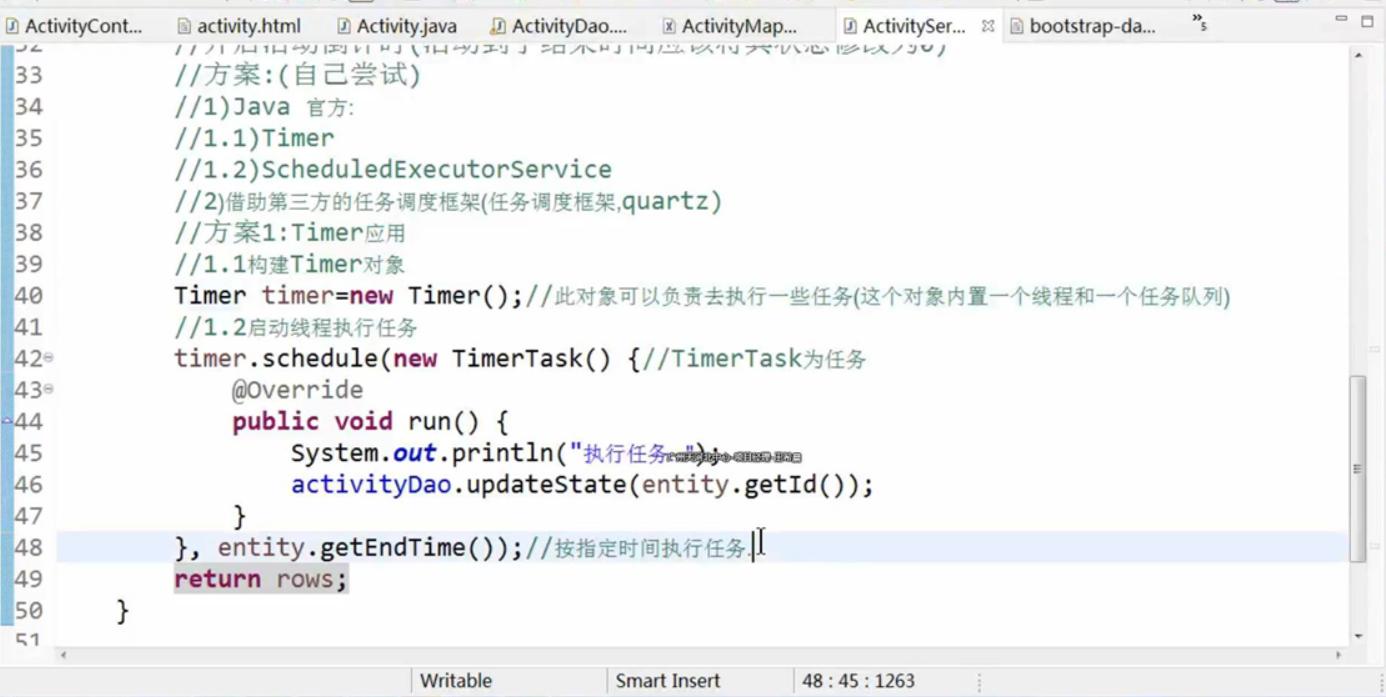Click the file icon on ActivityDao... tab
Viewport: 1386px width, 697px height.
(x=498, y=27)
